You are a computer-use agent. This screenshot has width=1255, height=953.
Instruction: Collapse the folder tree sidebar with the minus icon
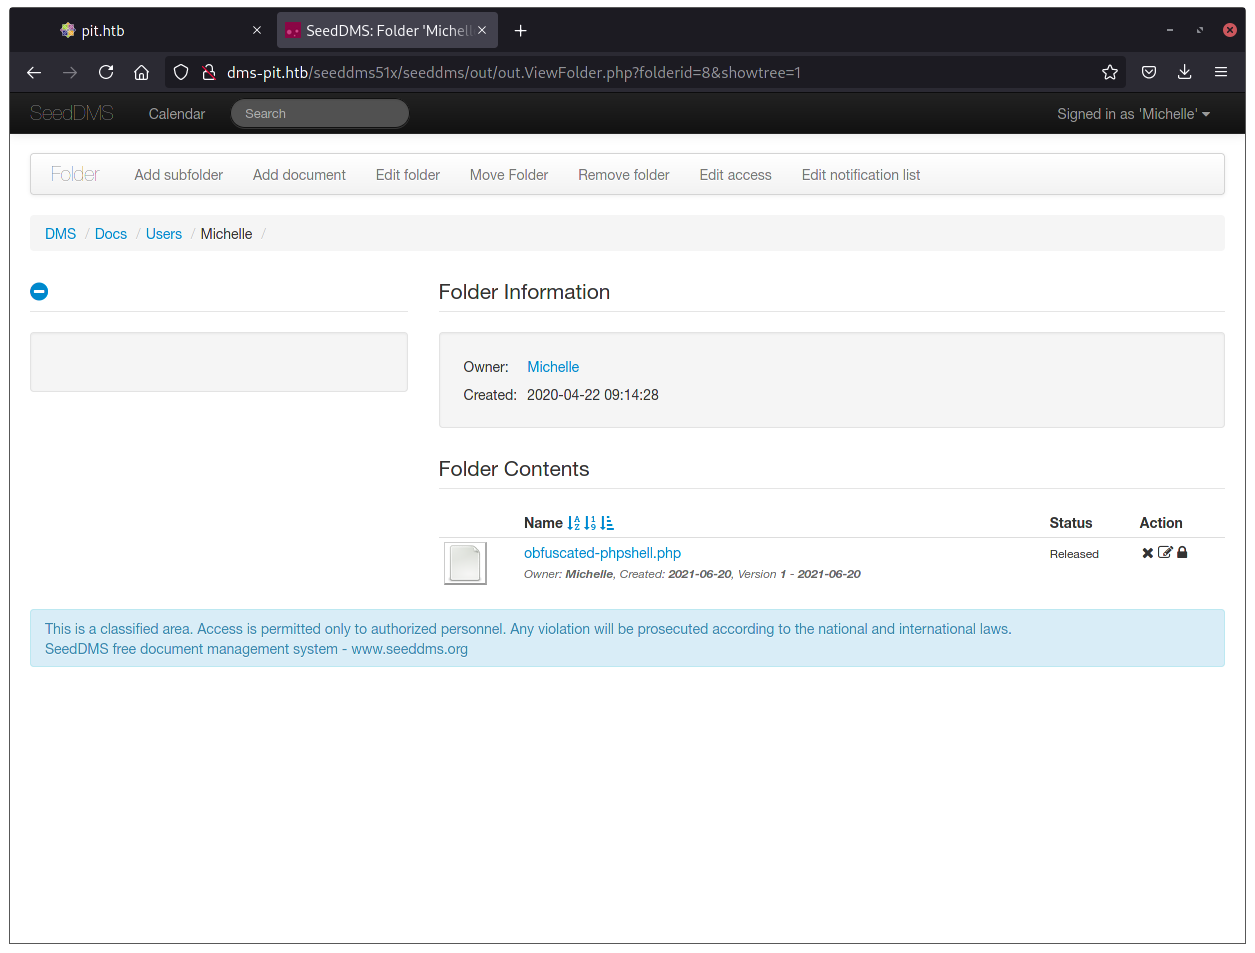click(x=39, y=291)
